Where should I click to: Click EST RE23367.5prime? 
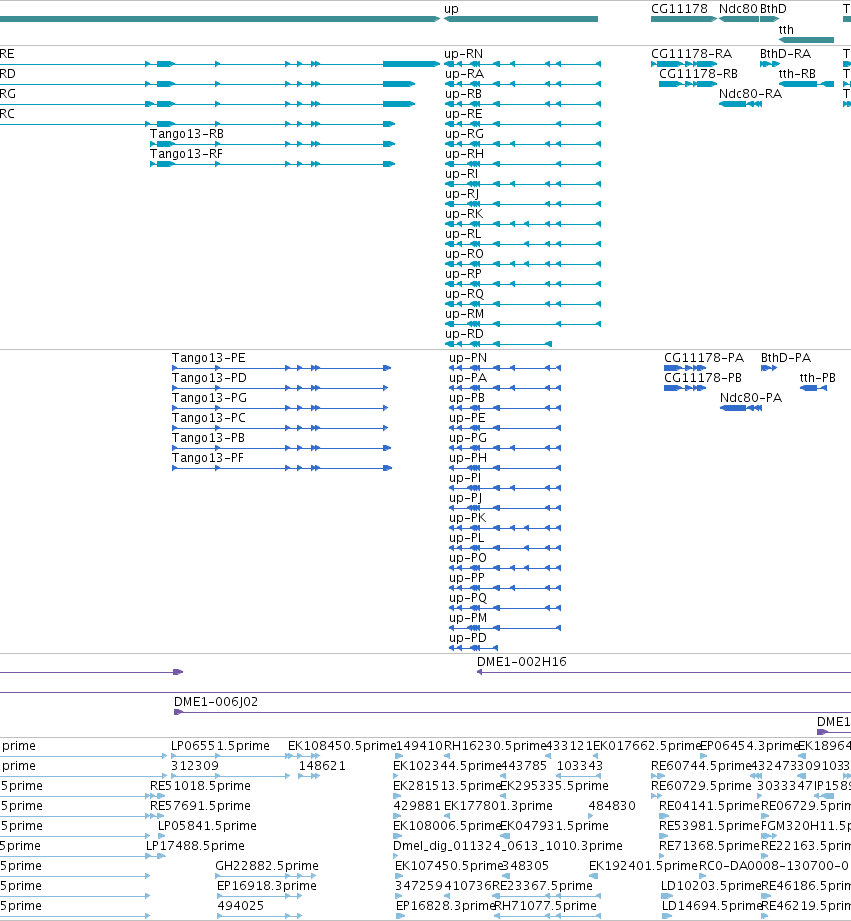(x=542, y=886)
